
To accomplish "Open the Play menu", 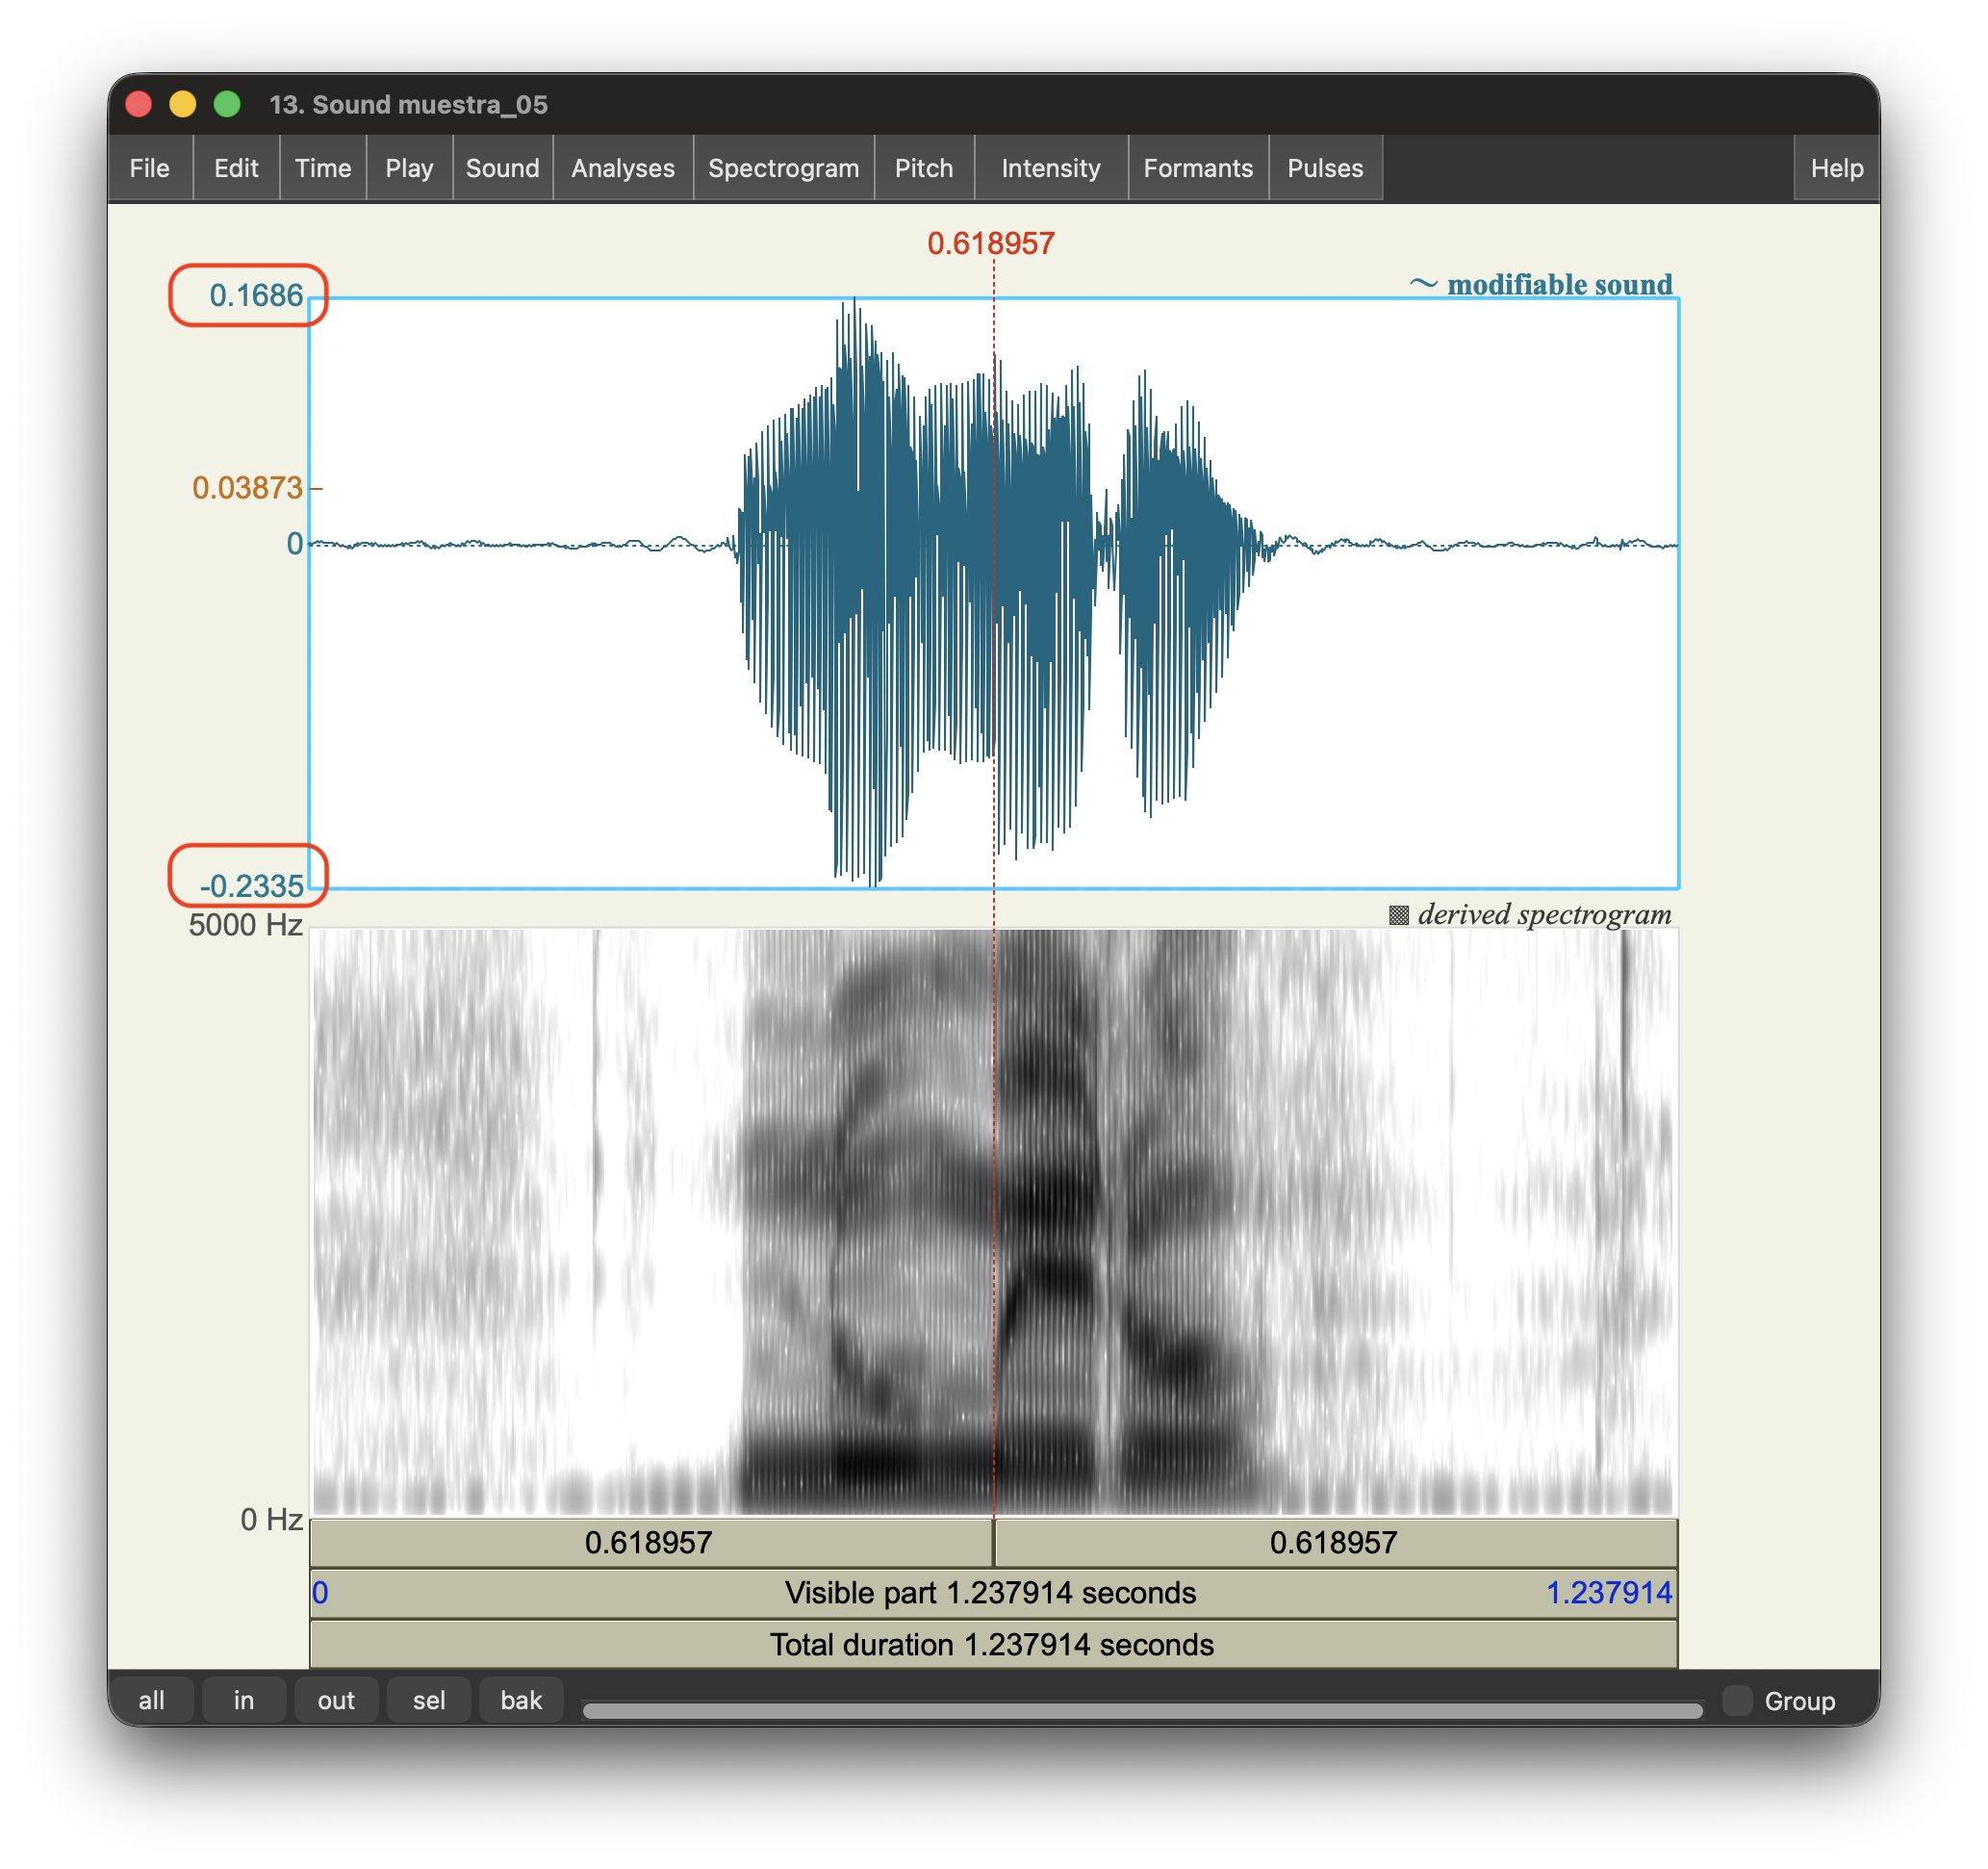I will 409,168.
